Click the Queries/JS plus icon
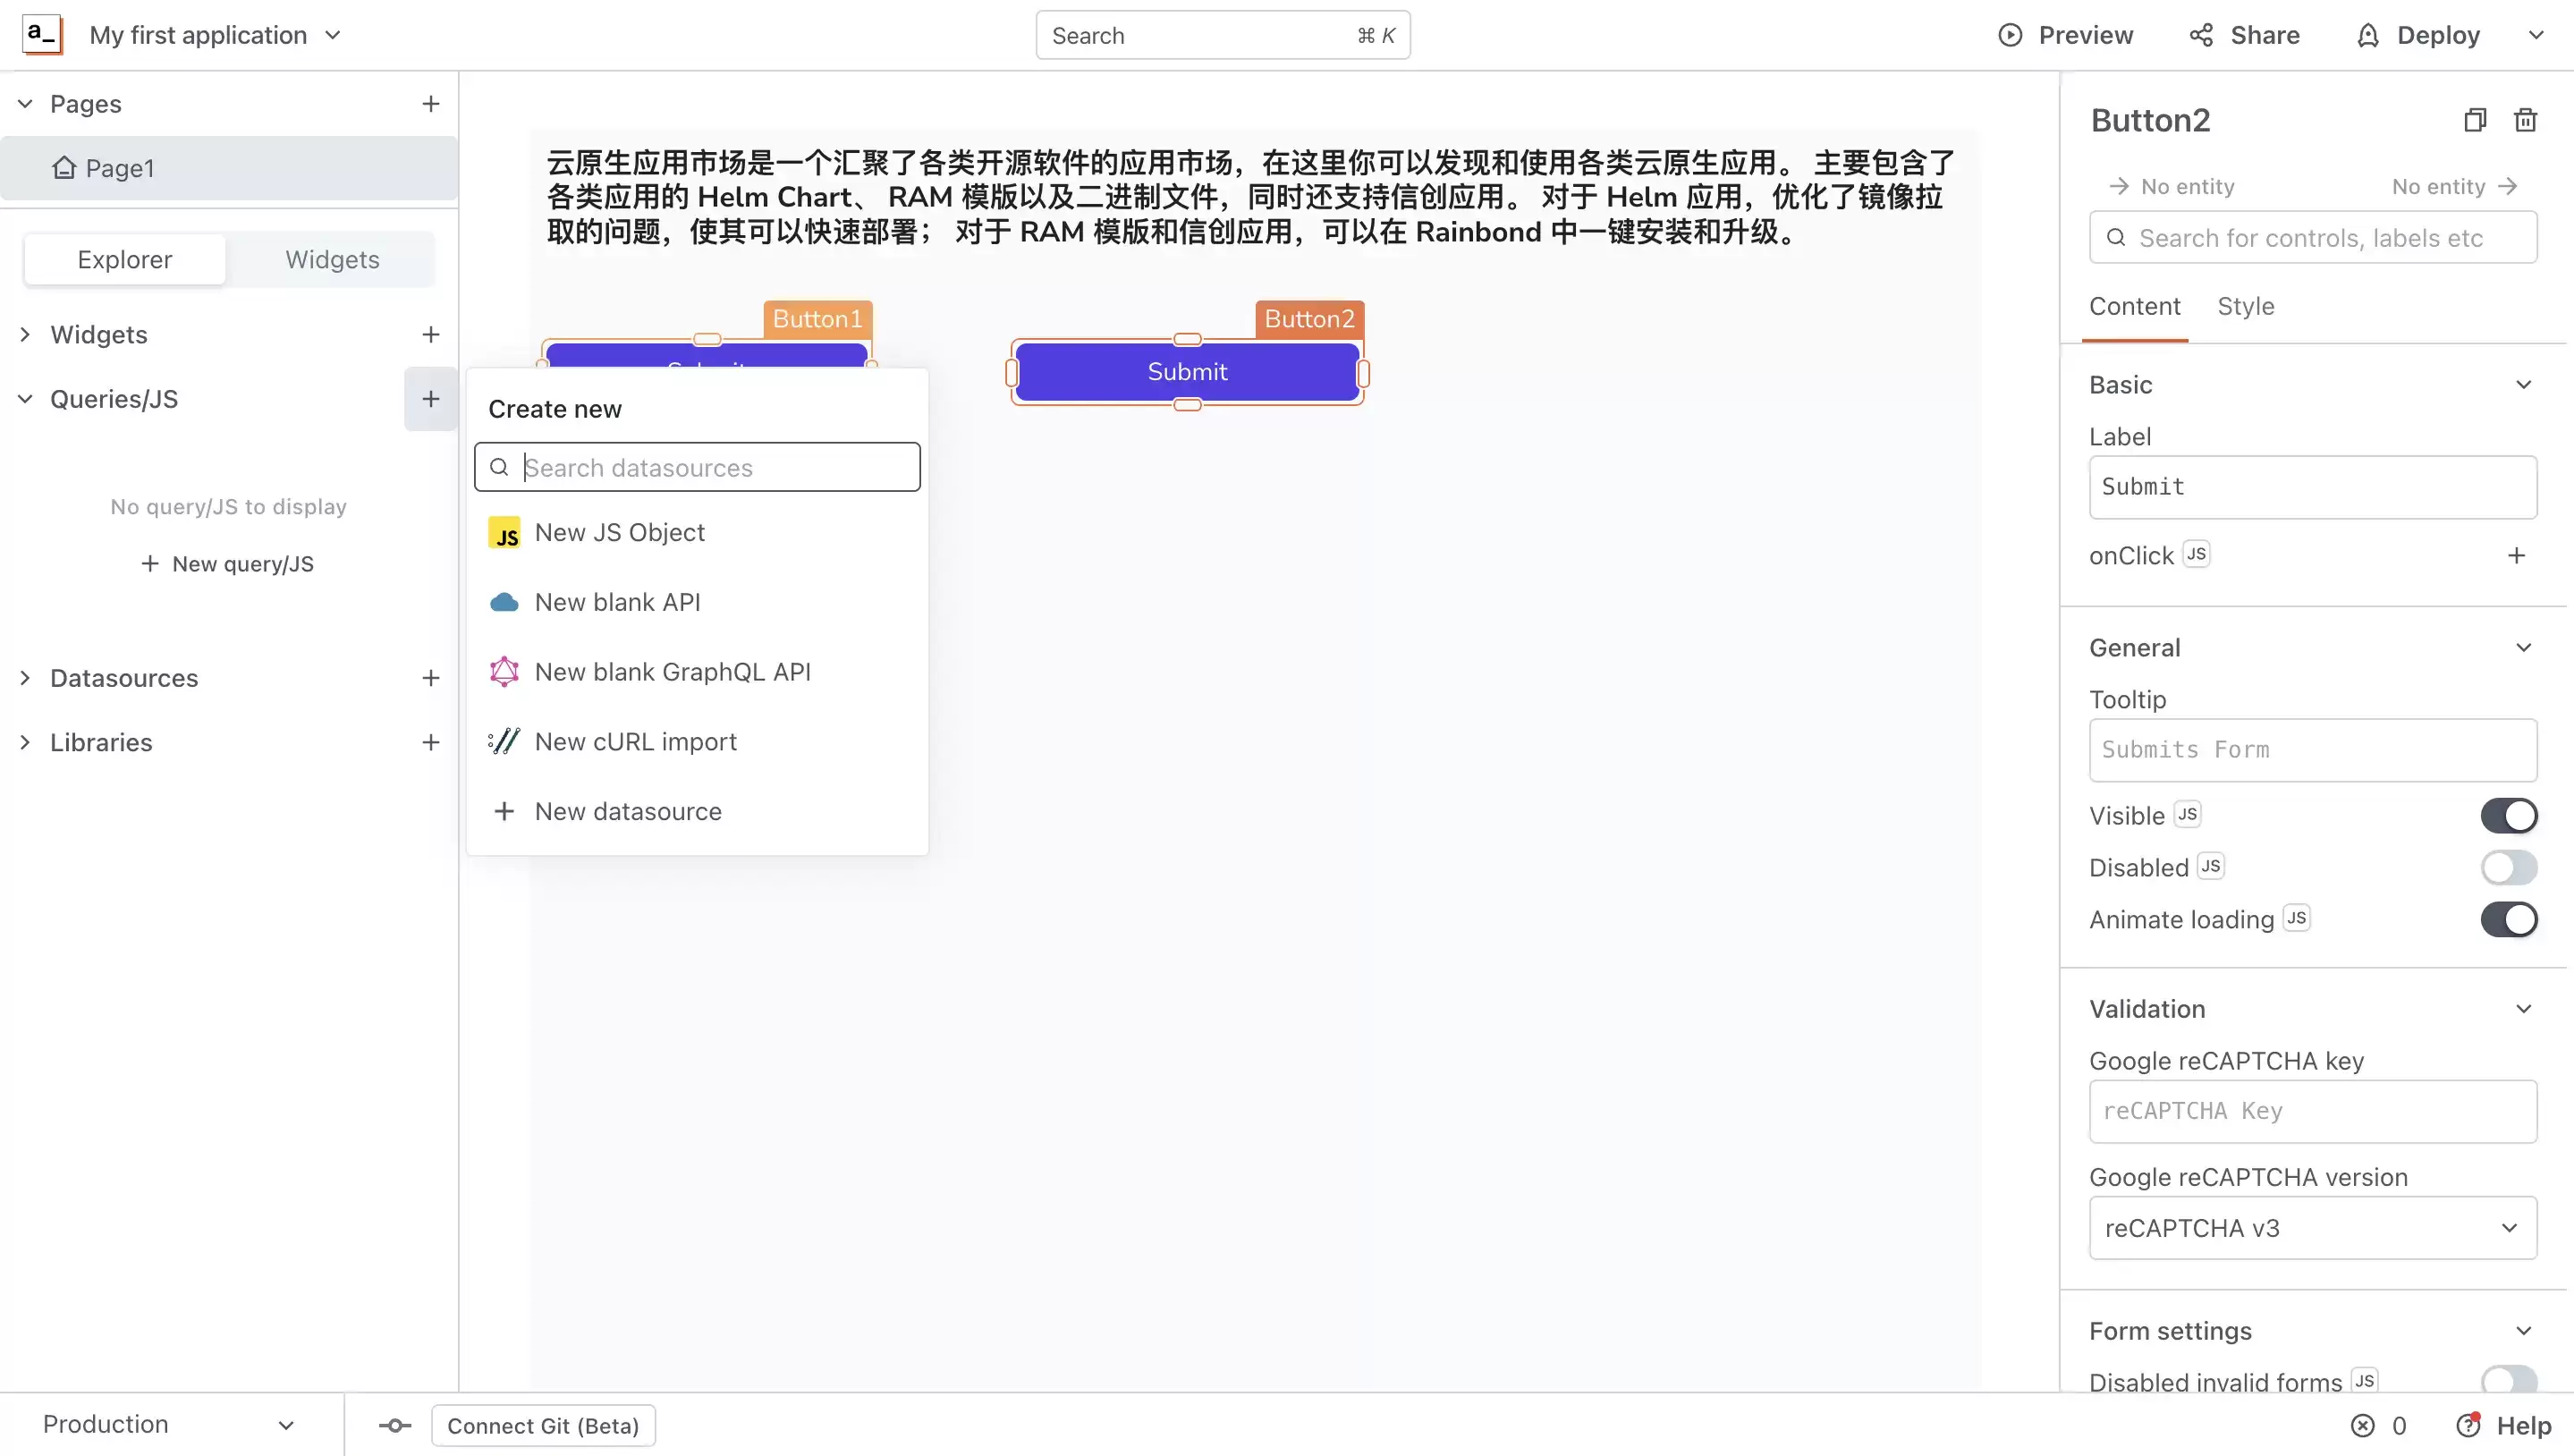Image resolution: width=2574 pixels, height=1456 pixels. (430, 399)
